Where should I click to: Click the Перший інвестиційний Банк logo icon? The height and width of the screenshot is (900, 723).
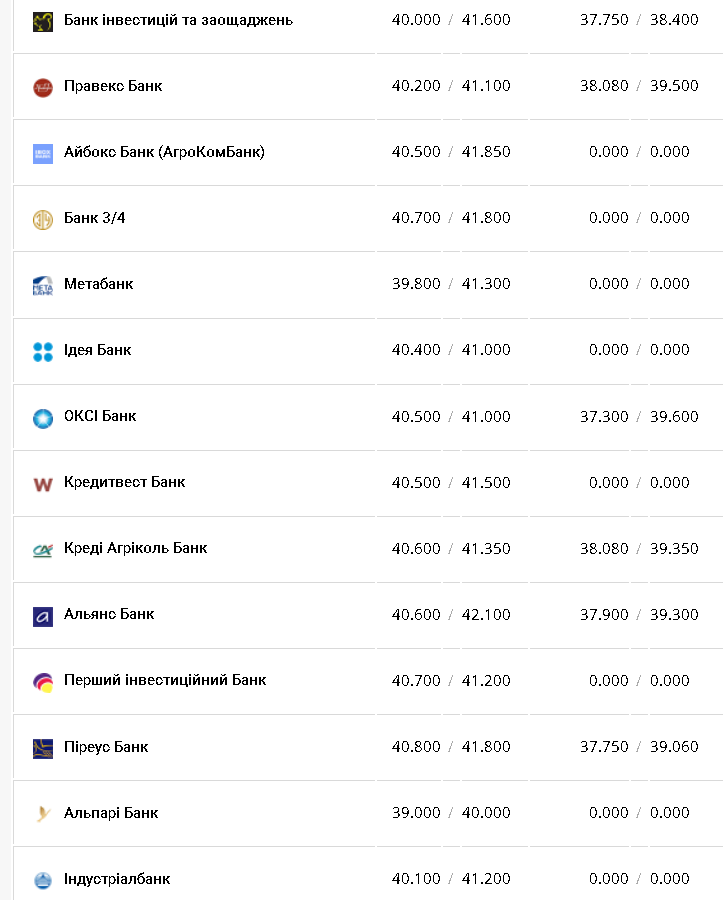click(x=42, y=681)
